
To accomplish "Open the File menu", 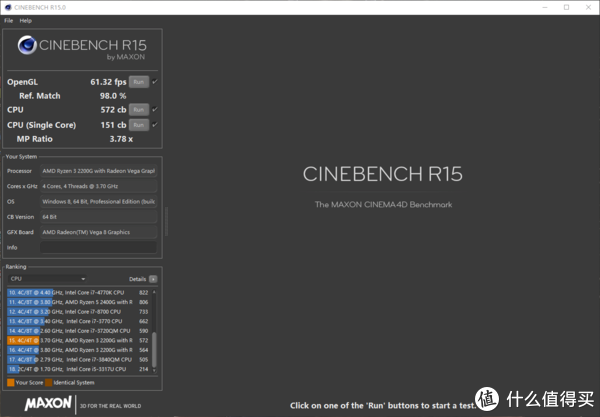I will point(8,21).
